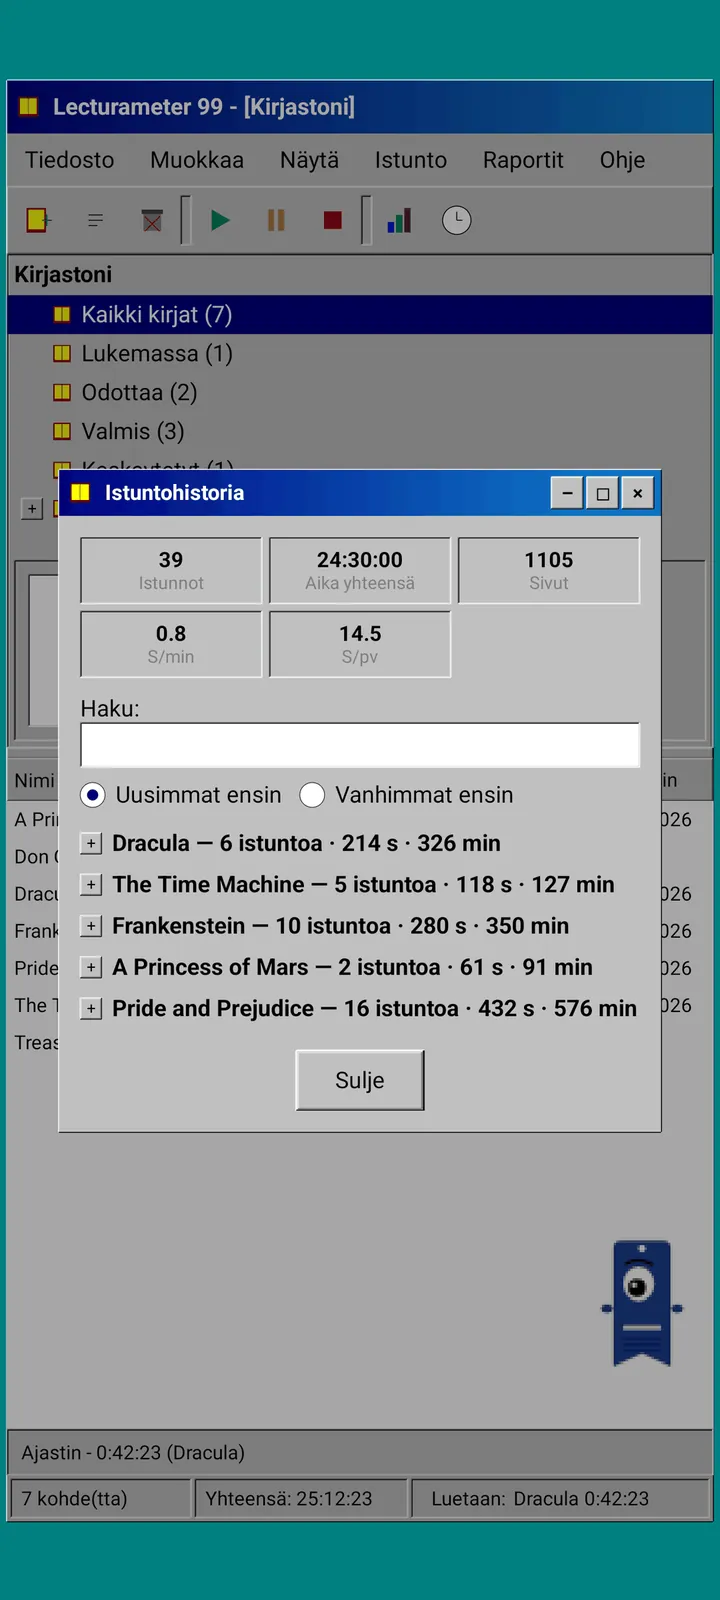This screenshot has height=1600, width=720.
Task: Open the Ohje menu
Action: pyautogui.click(x=622, y=160)
